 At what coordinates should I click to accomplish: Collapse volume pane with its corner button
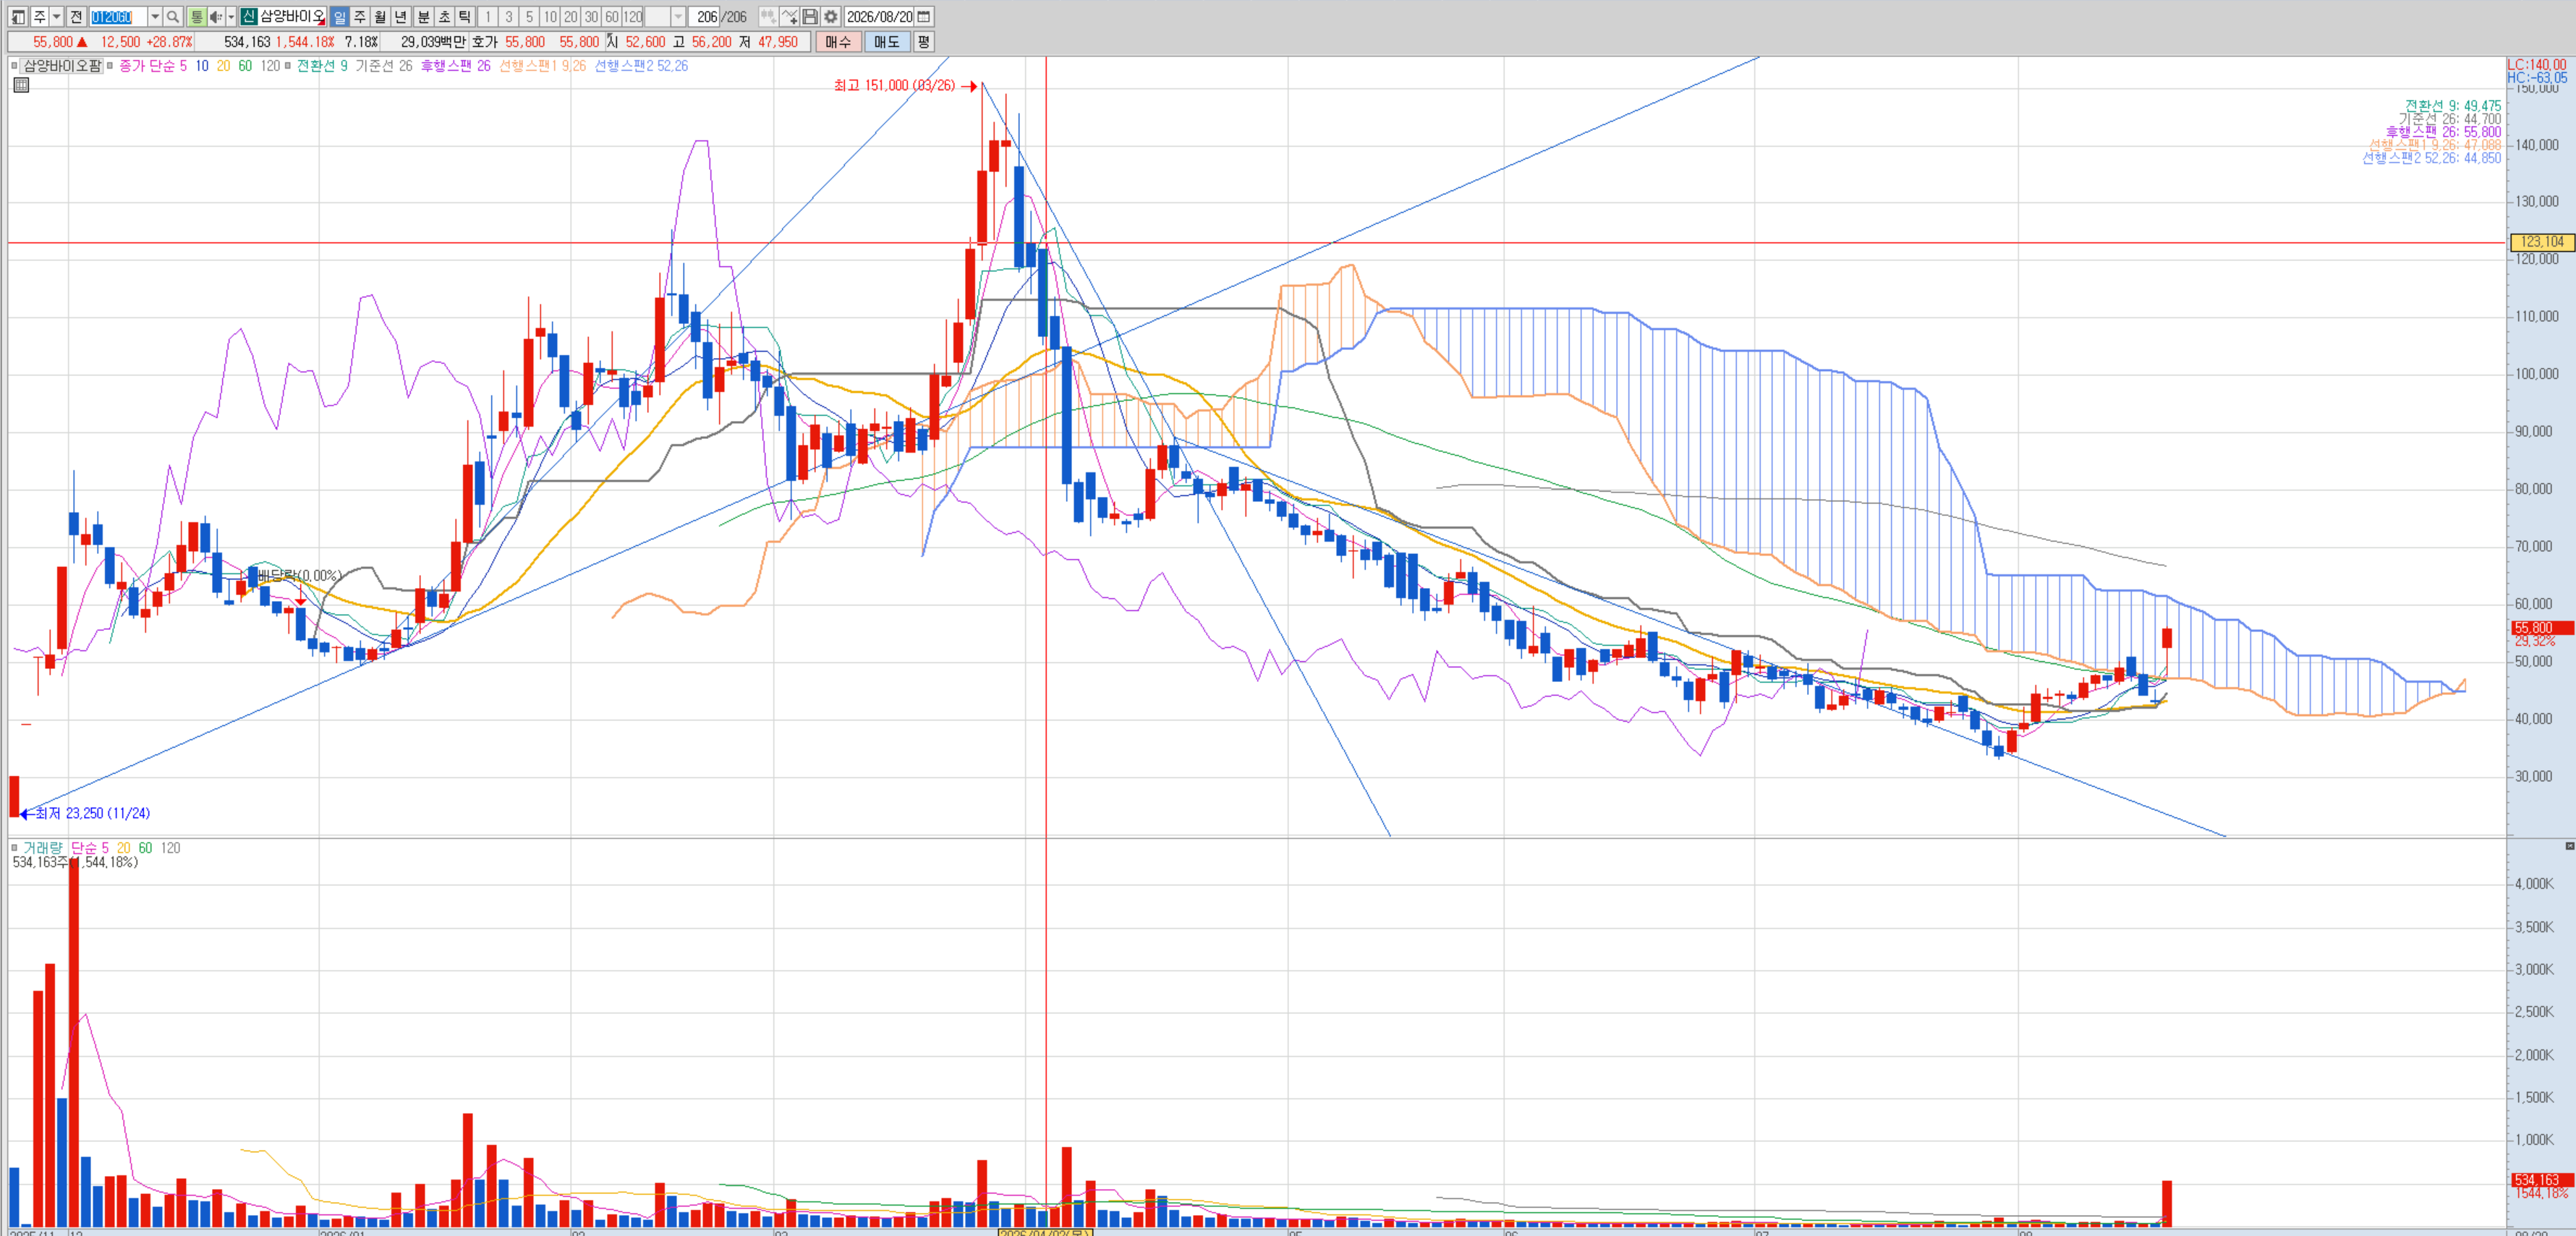pyautogui.click(x=2570, y=846)
